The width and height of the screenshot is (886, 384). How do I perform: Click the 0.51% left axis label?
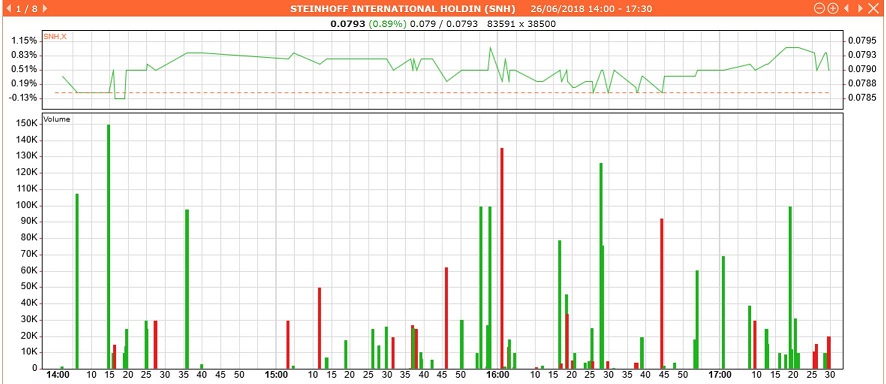(x=24, y=69)
